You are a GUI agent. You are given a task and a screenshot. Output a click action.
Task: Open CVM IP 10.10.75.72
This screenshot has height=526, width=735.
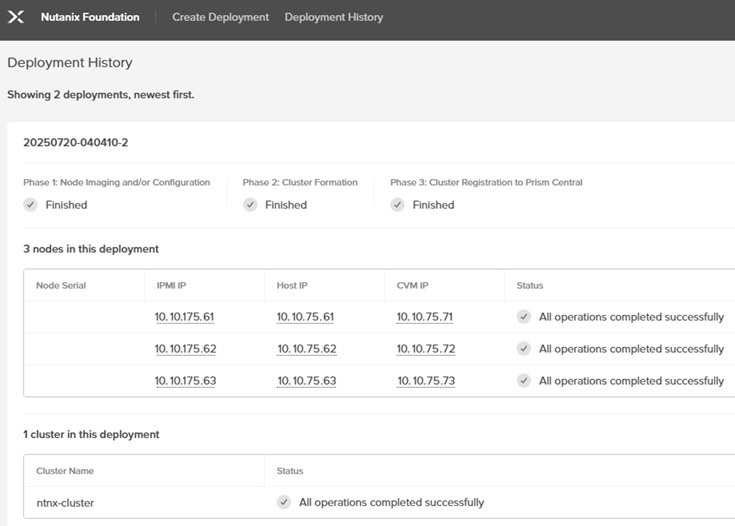pos(426,349)
